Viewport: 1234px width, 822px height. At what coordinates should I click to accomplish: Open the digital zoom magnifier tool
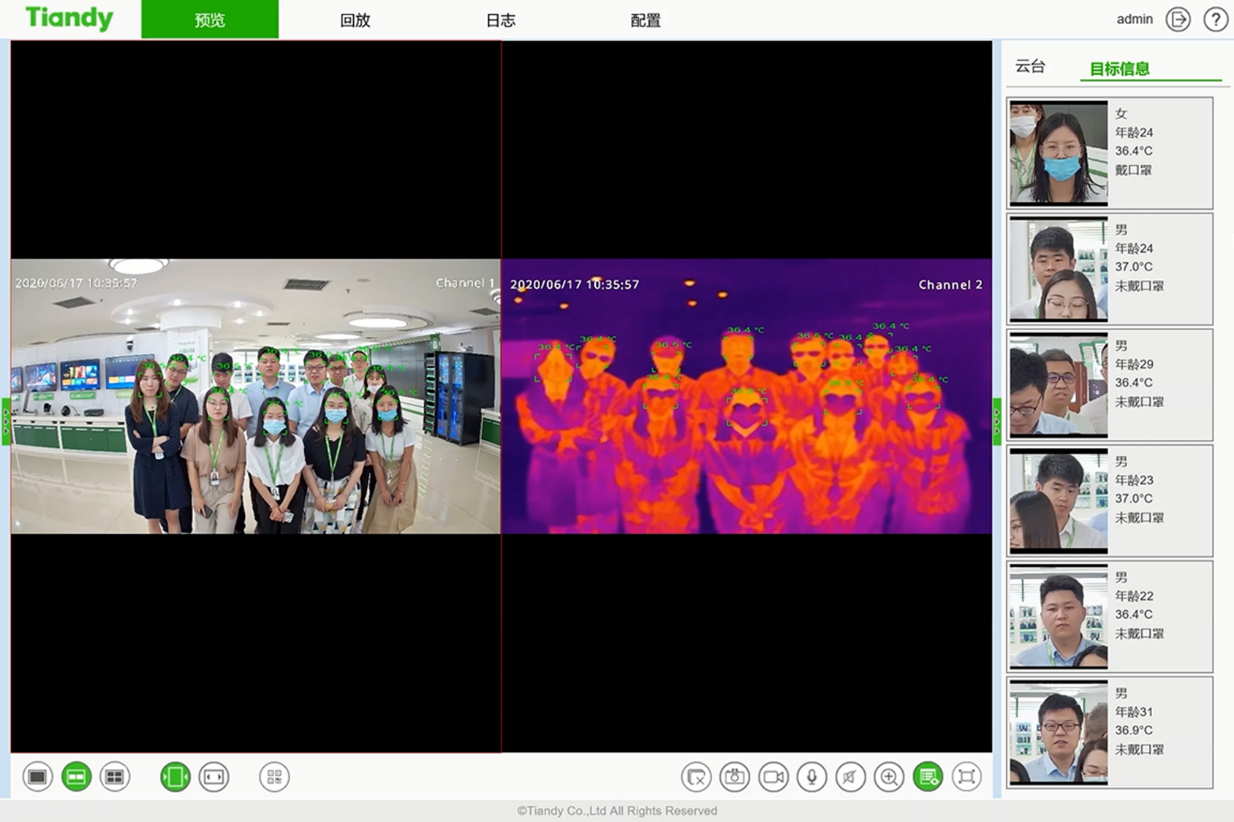coord(889,777)
